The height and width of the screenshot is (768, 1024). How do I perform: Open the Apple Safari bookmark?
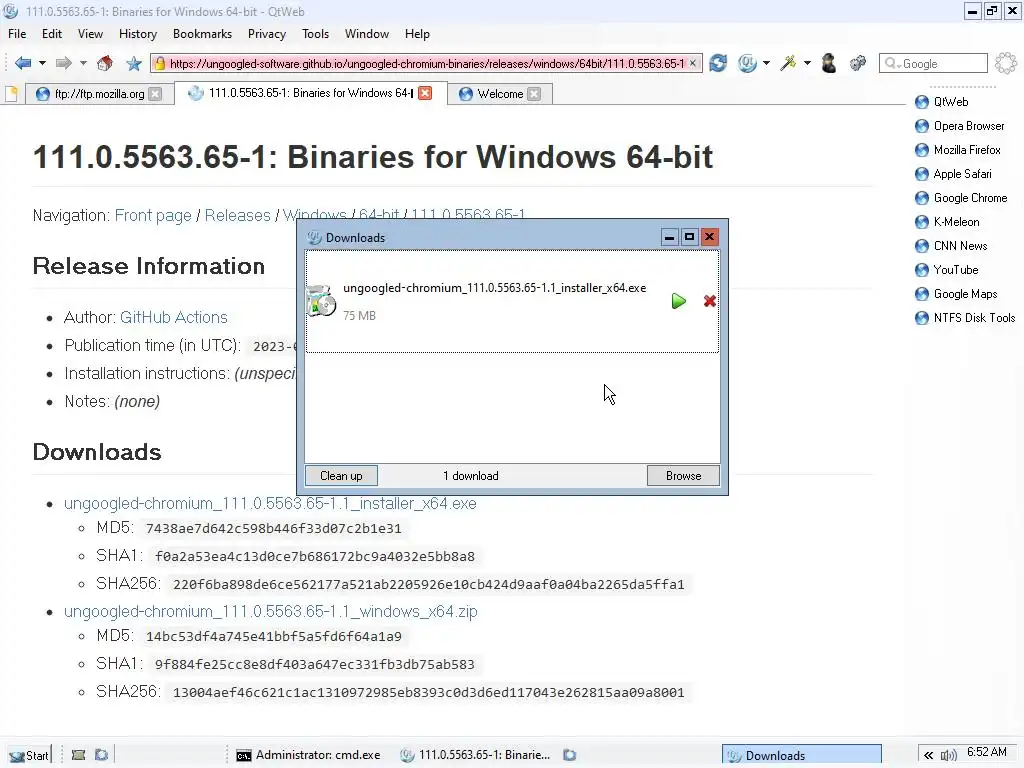953,174
